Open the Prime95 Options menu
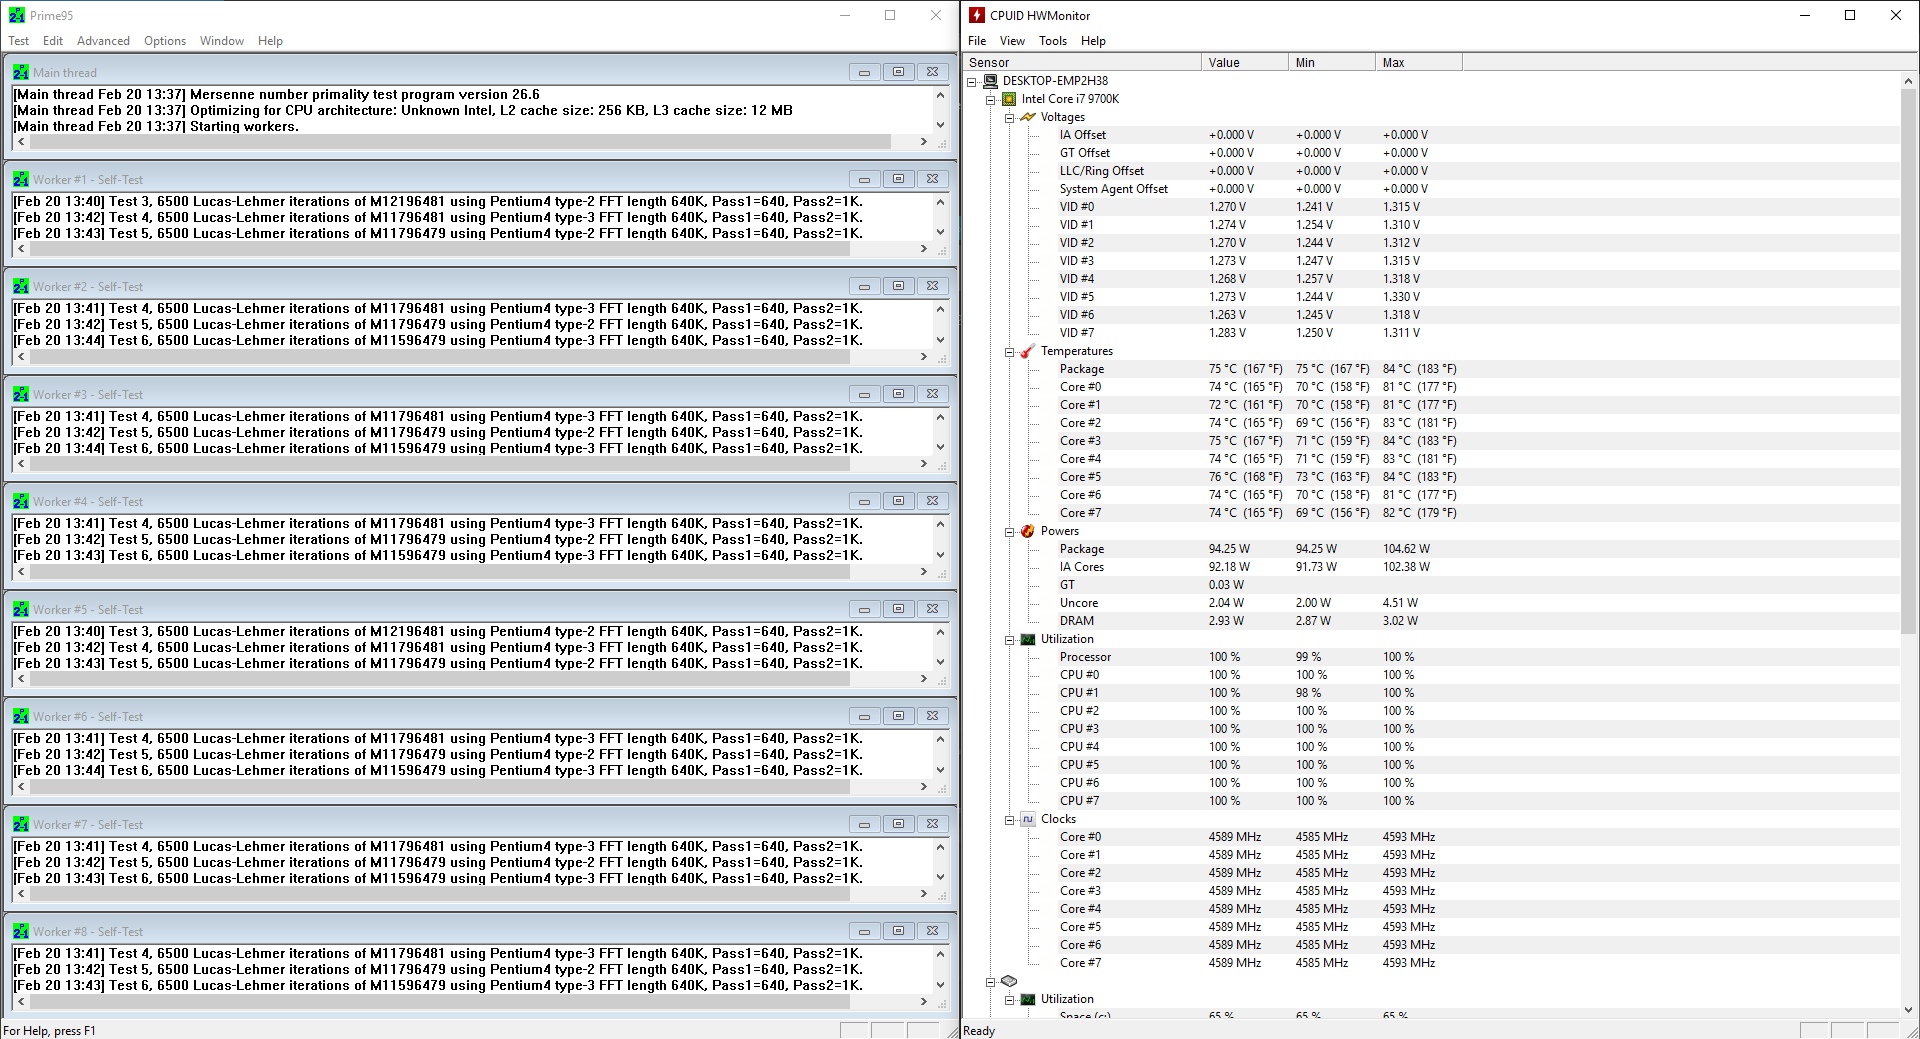Screen dimensions: 1920x1039 [164, 41]
